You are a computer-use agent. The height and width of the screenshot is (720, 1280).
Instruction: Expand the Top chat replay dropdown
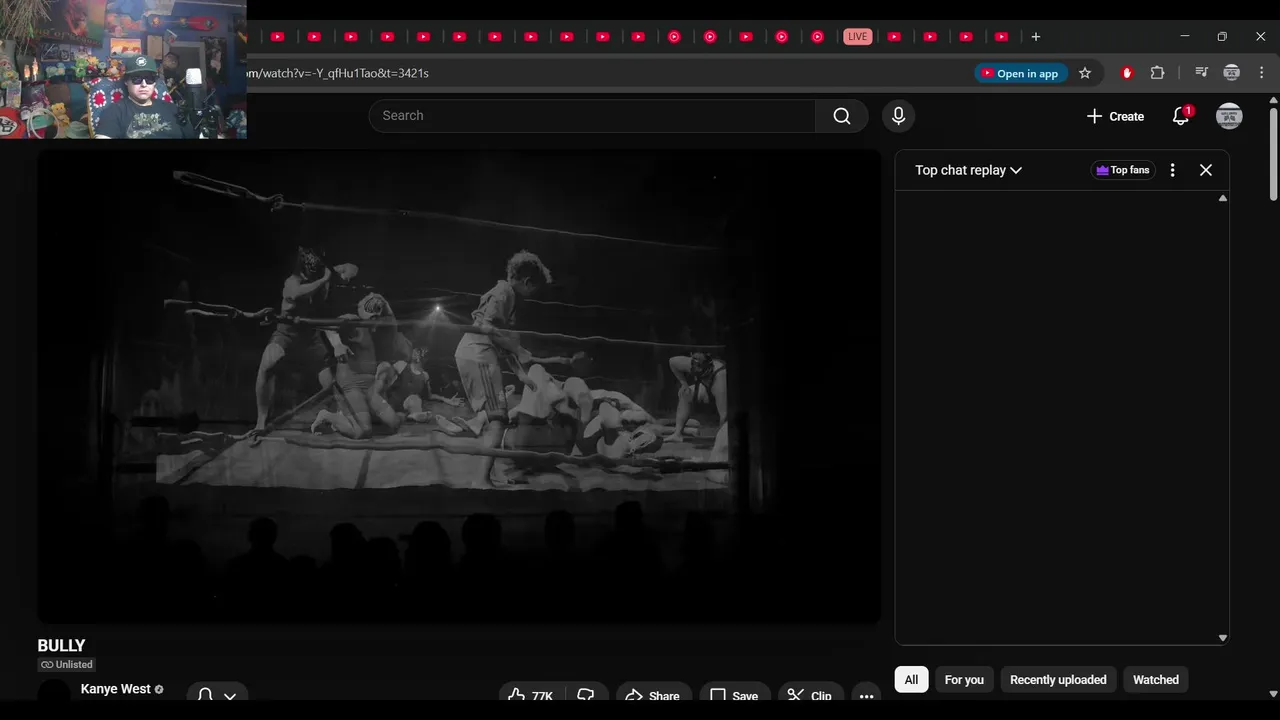pos(968,170)
